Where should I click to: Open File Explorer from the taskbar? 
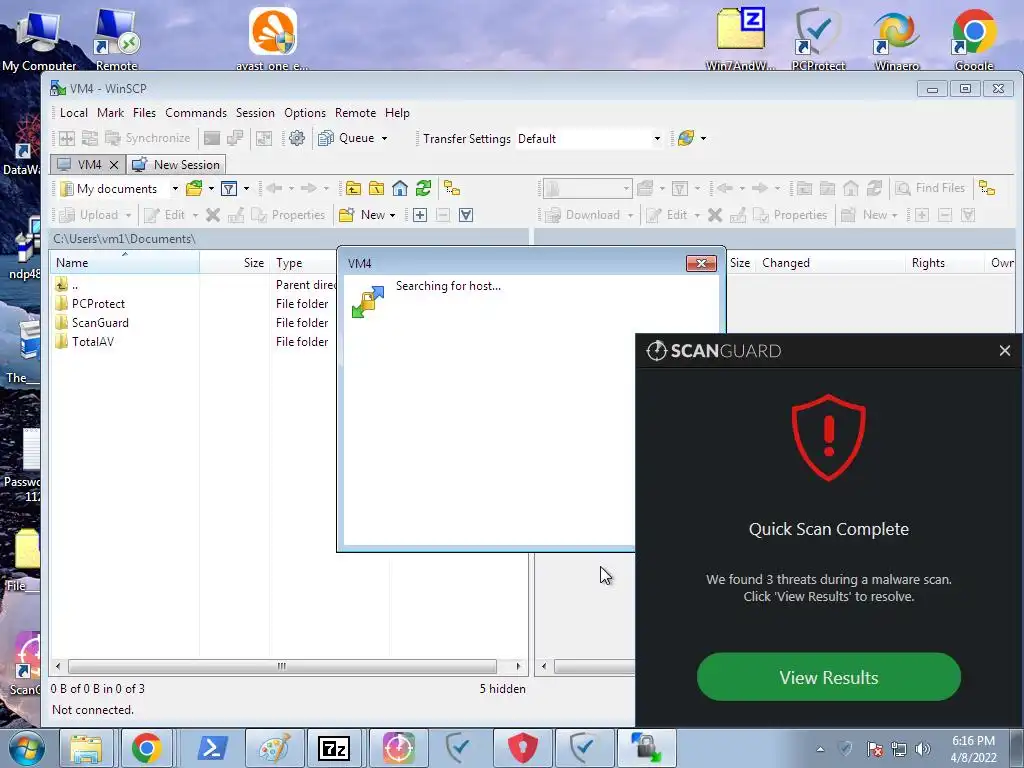tap(86, 748)
